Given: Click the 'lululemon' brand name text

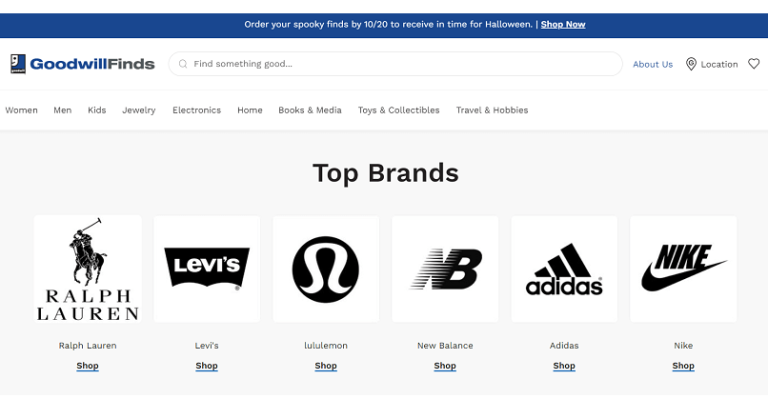Looking at the screenshot, I should click(x=326, y=345).
